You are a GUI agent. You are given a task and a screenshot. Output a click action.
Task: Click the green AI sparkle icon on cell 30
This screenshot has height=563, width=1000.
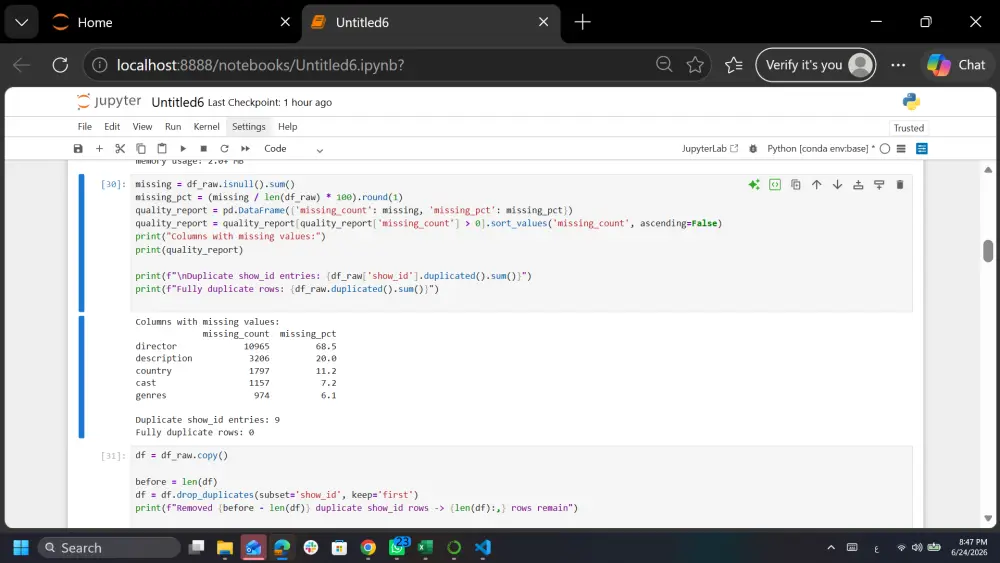click(754, 185)
